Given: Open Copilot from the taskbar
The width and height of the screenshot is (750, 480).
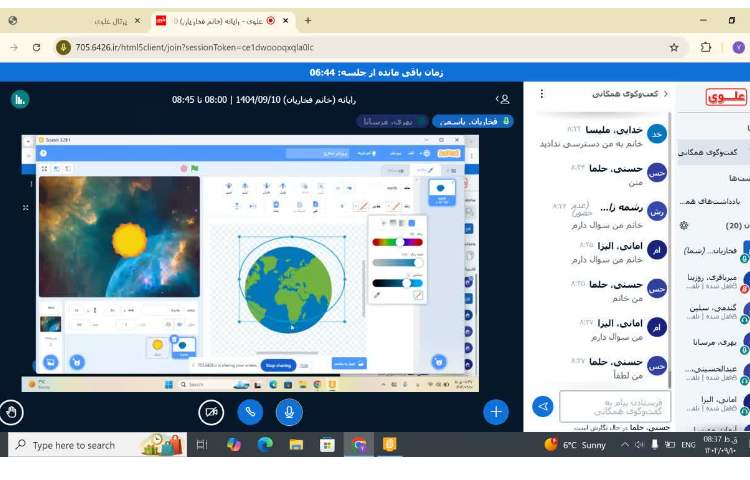Looking at the screenshot, I should click(234, 445).
